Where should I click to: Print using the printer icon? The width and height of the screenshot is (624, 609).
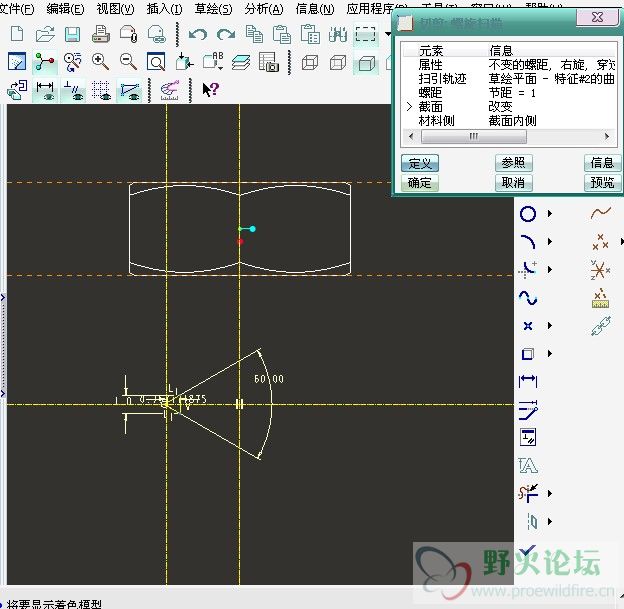[101, 34]
